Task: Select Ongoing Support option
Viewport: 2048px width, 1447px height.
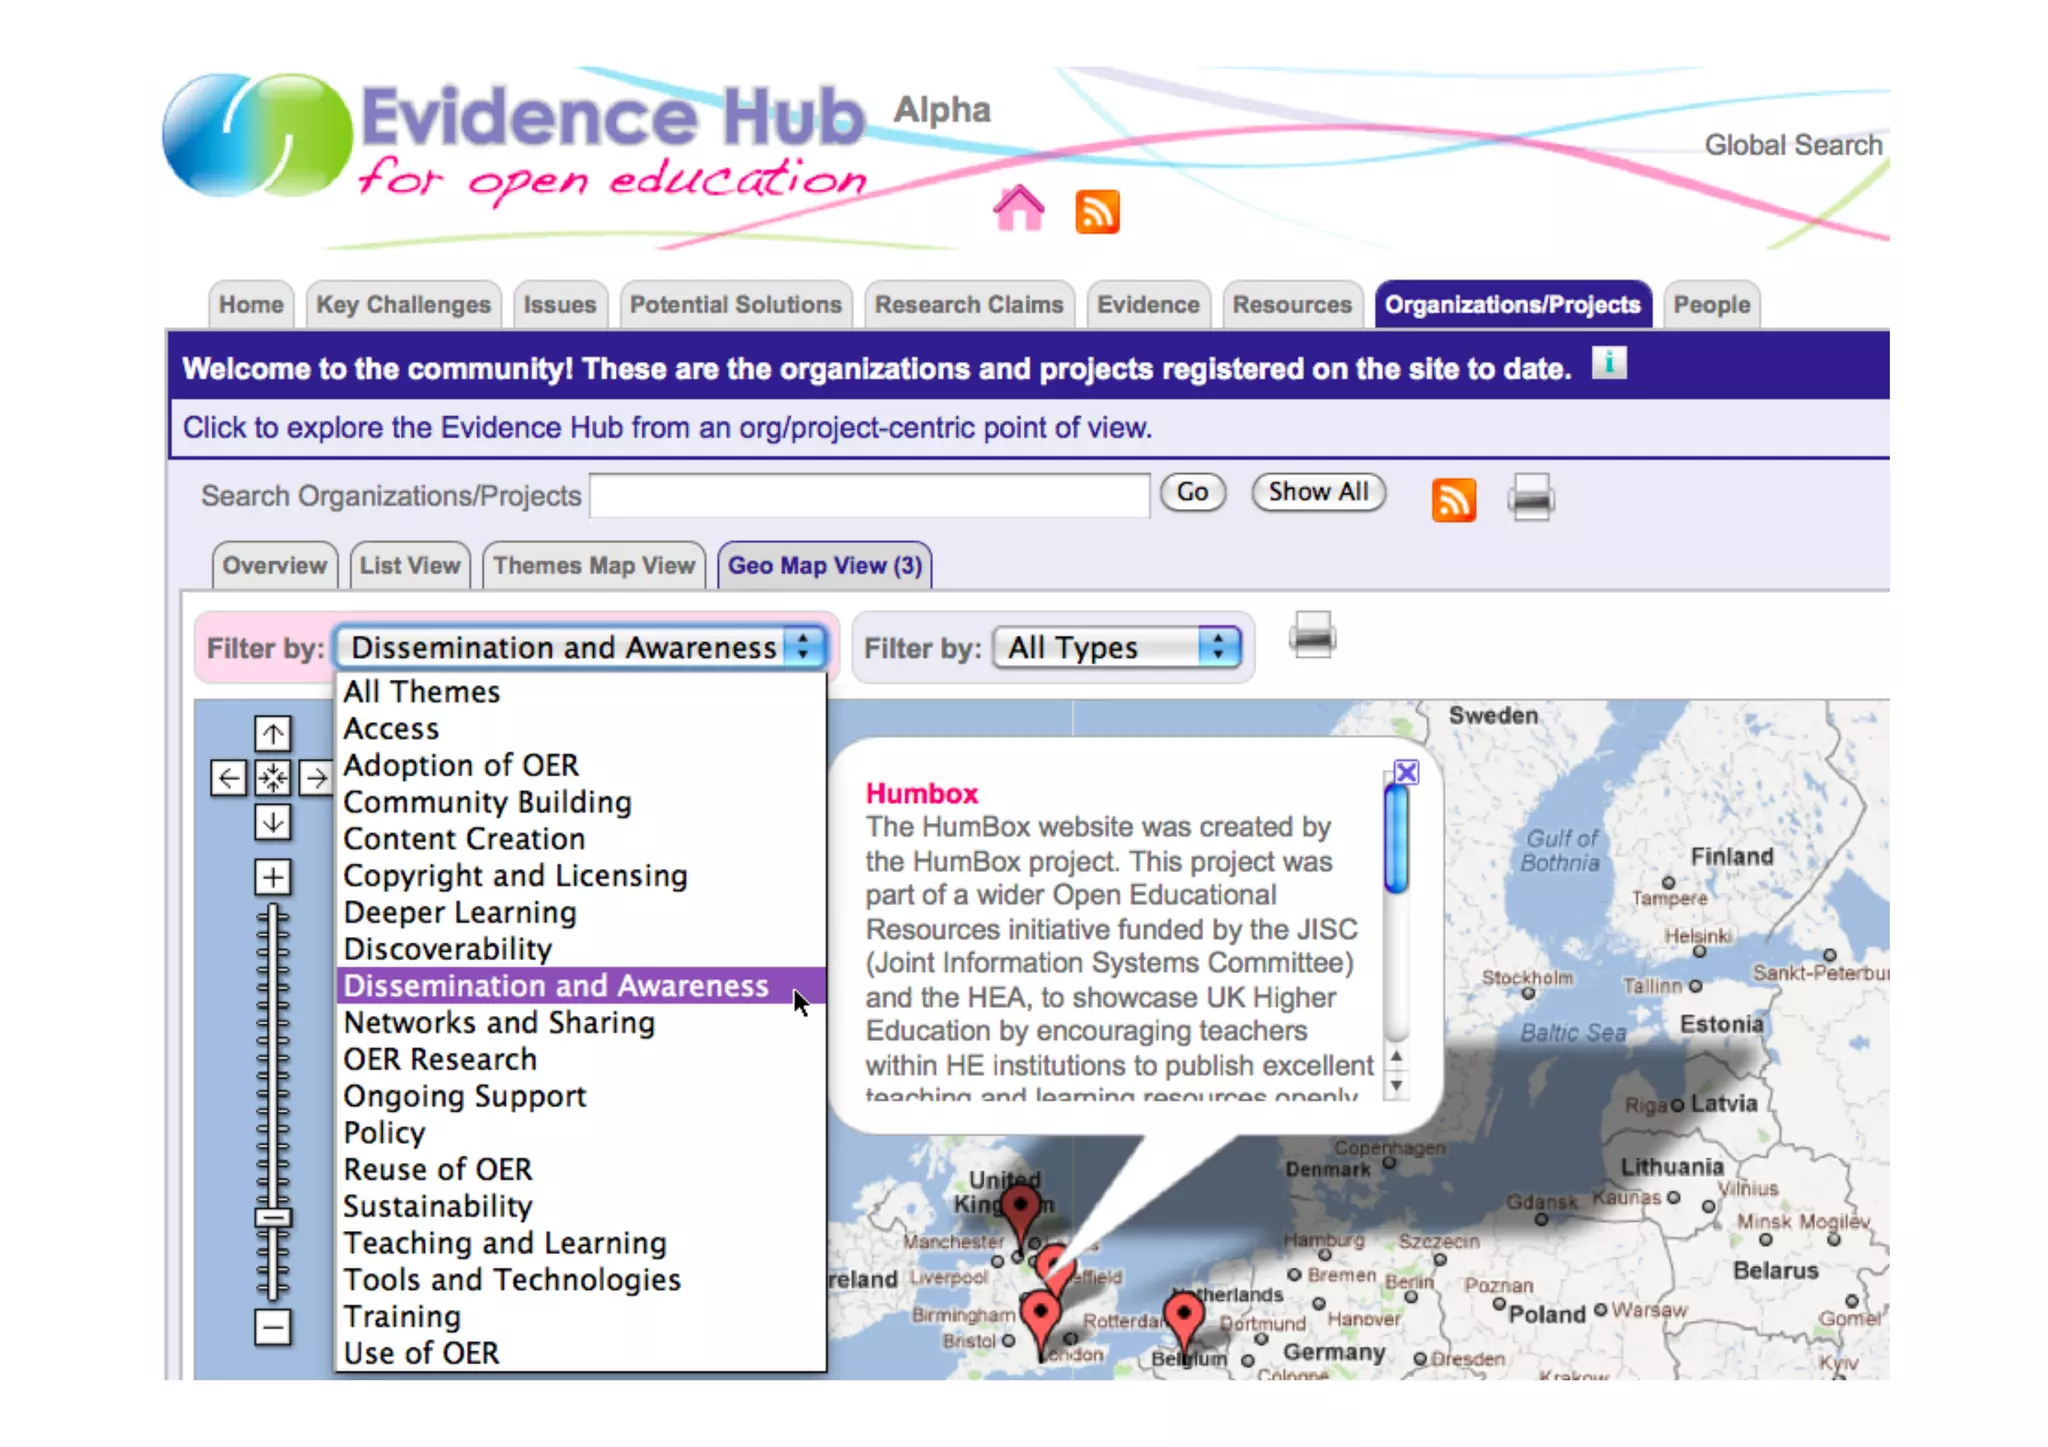Action: click(x=580, y=1096)
